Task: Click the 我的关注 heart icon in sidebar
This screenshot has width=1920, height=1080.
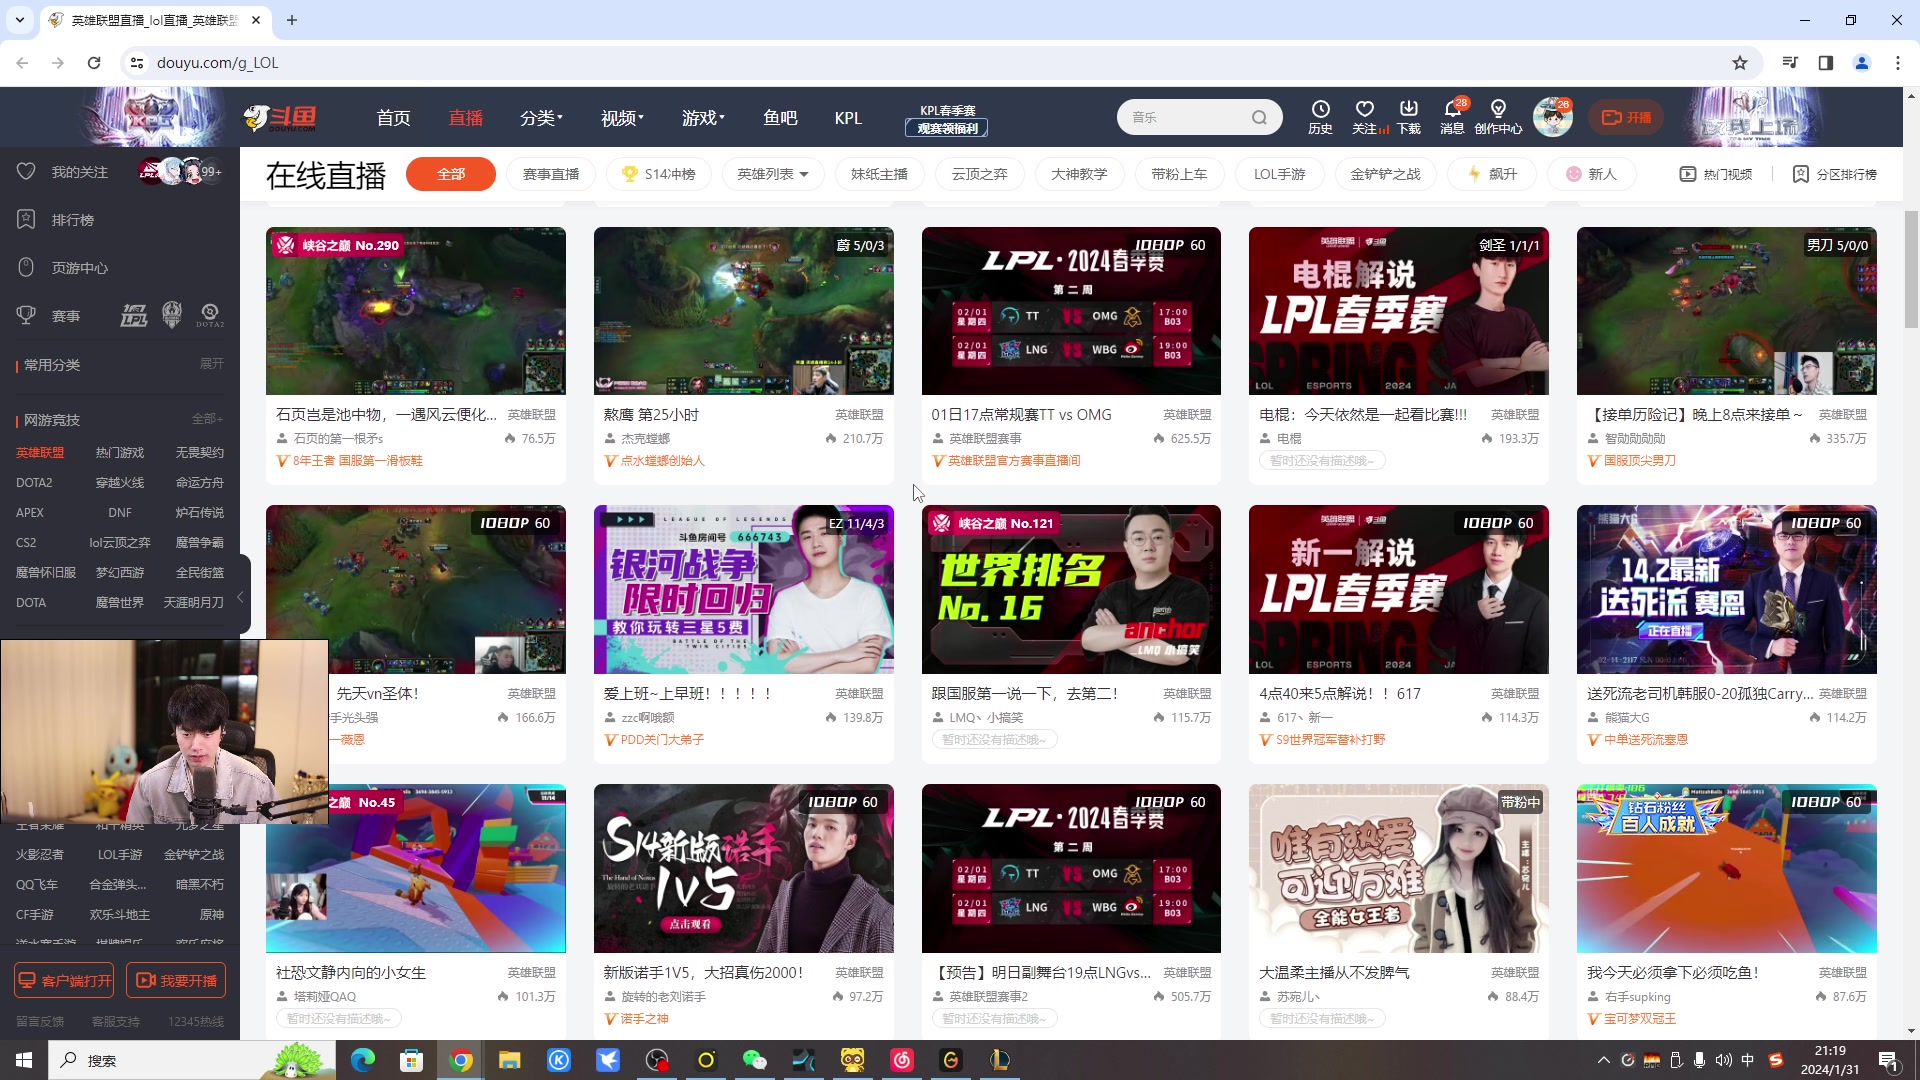Action: point(27,171)
